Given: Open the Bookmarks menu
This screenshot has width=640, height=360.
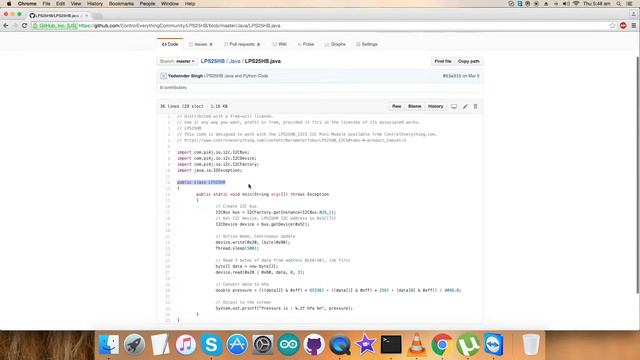Looking at the screenshot, I should click(x=121, y=4).
